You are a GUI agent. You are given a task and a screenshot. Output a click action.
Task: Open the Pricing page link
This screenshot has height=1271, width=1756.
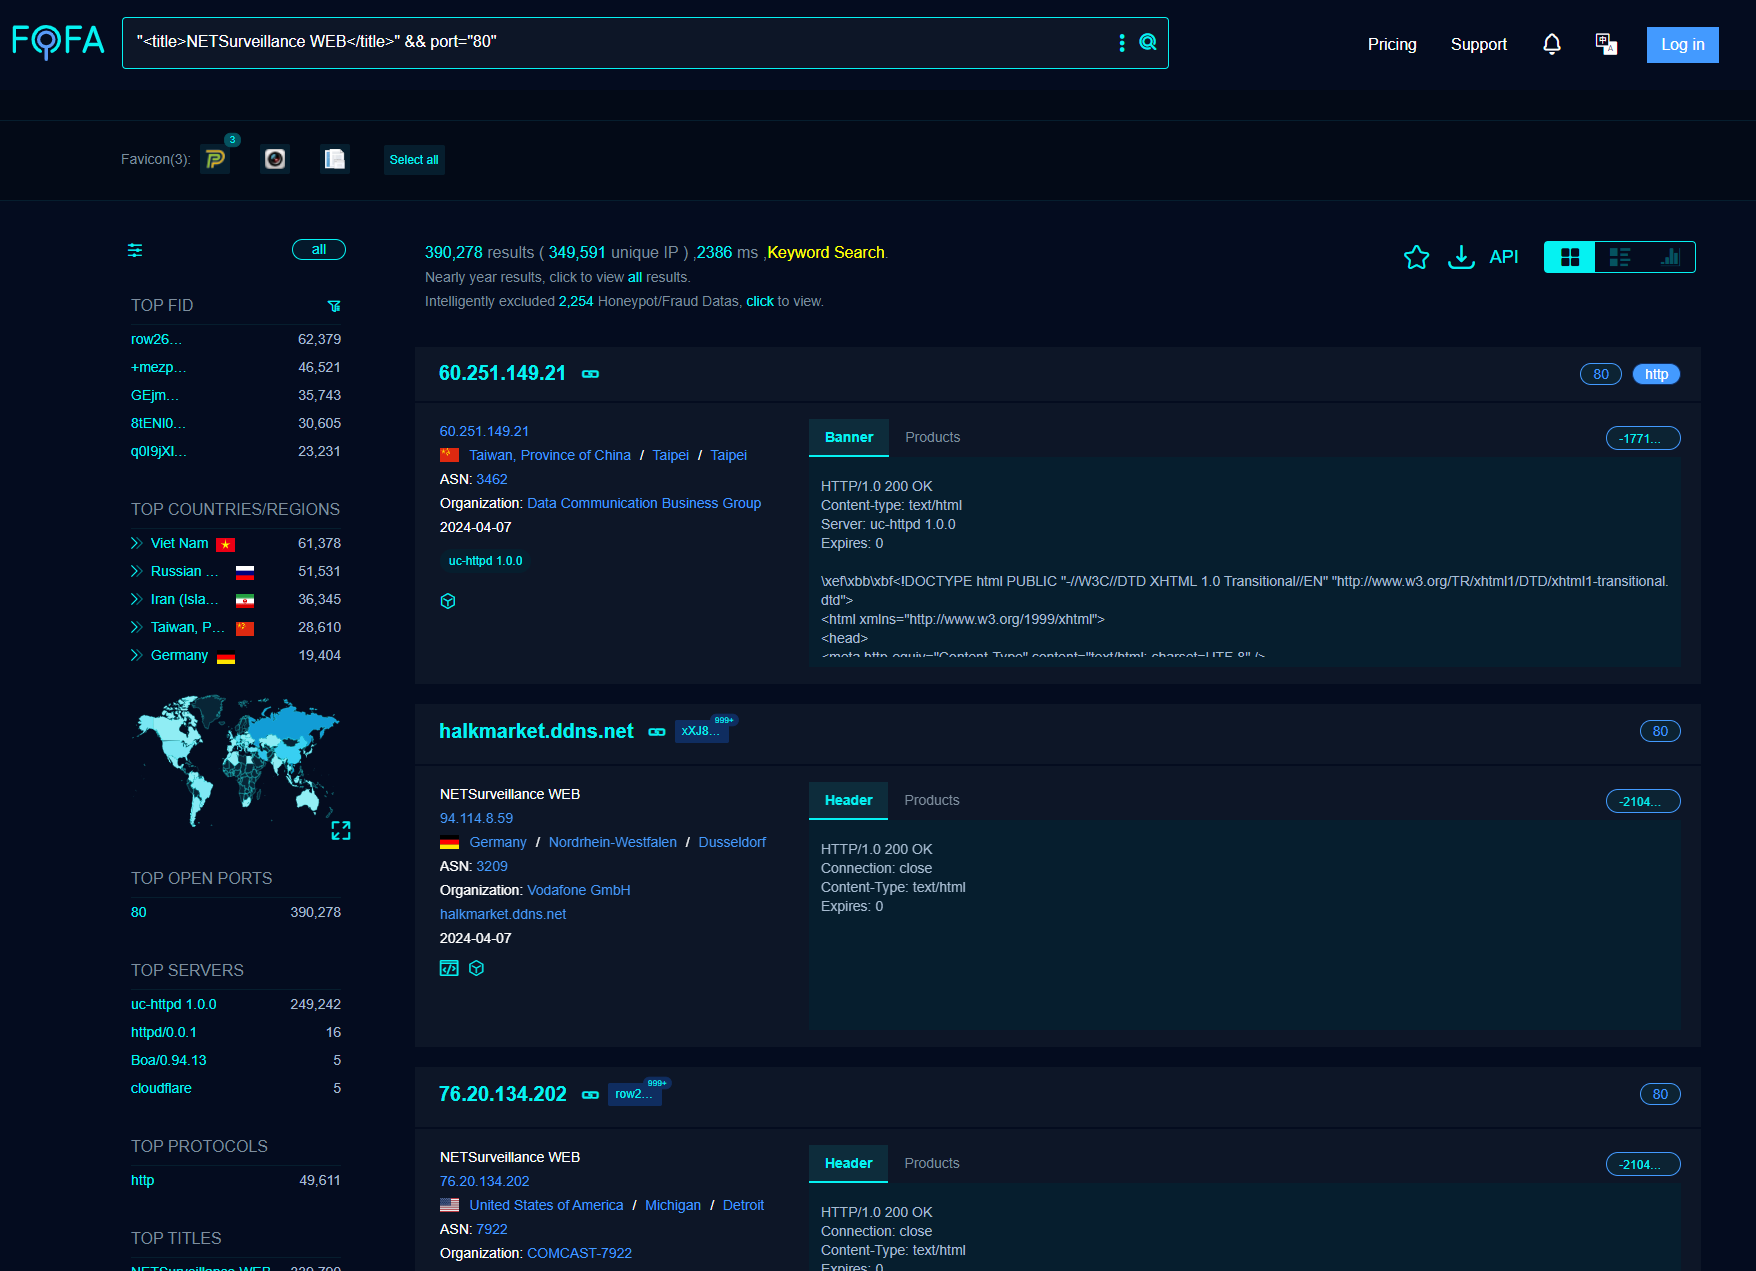click(1391, 44)
